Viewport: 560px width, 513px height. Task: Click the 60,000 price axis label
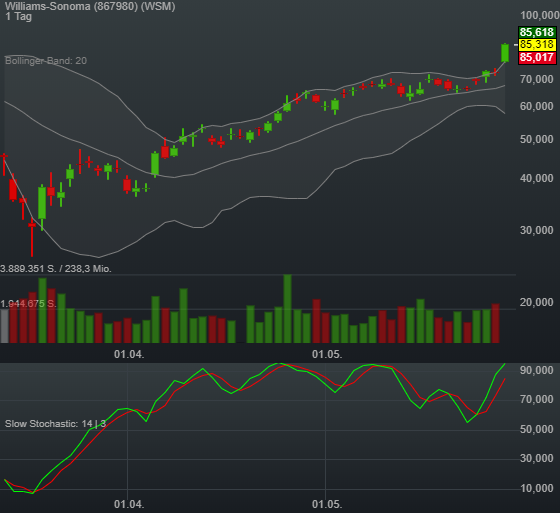pyautogui.click(x=537, y=106)
